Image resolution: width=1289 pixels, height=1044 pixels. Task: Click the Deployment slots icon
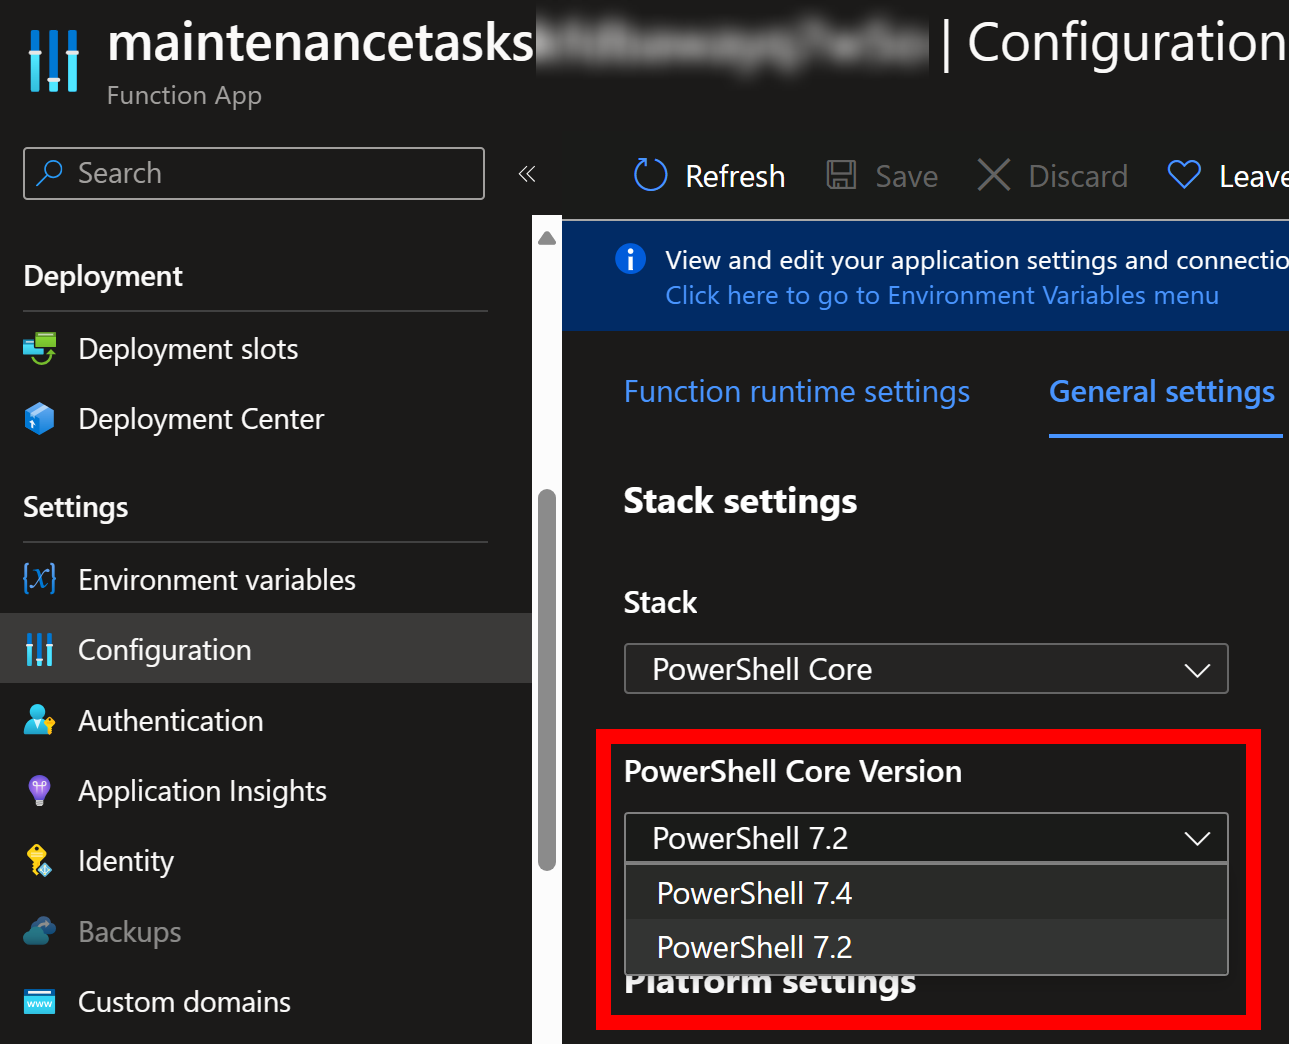click(40, 349)
